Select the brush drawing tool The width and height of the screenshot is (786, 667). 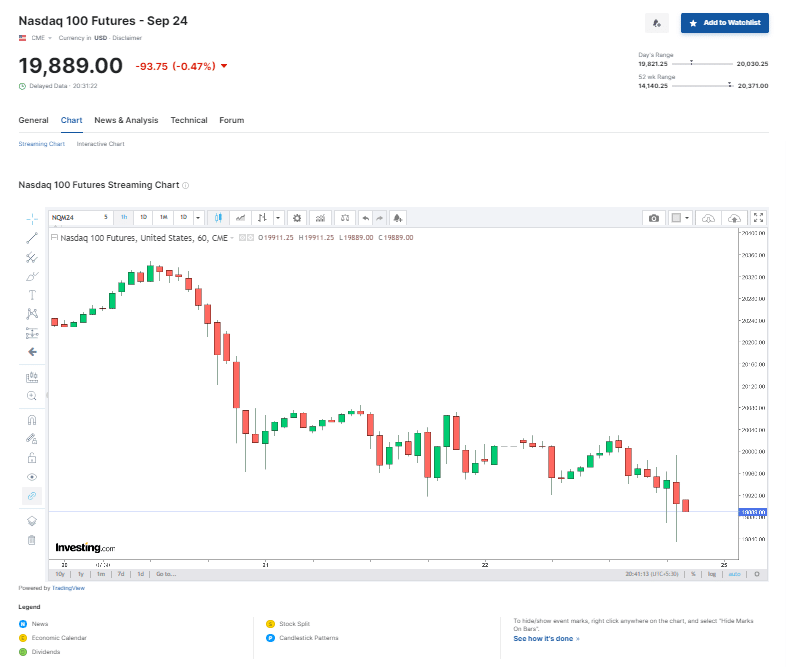coord(32,276)
